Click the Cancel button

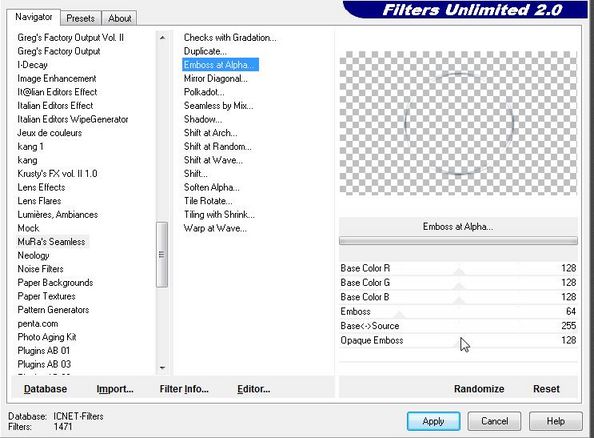point(494,421)
